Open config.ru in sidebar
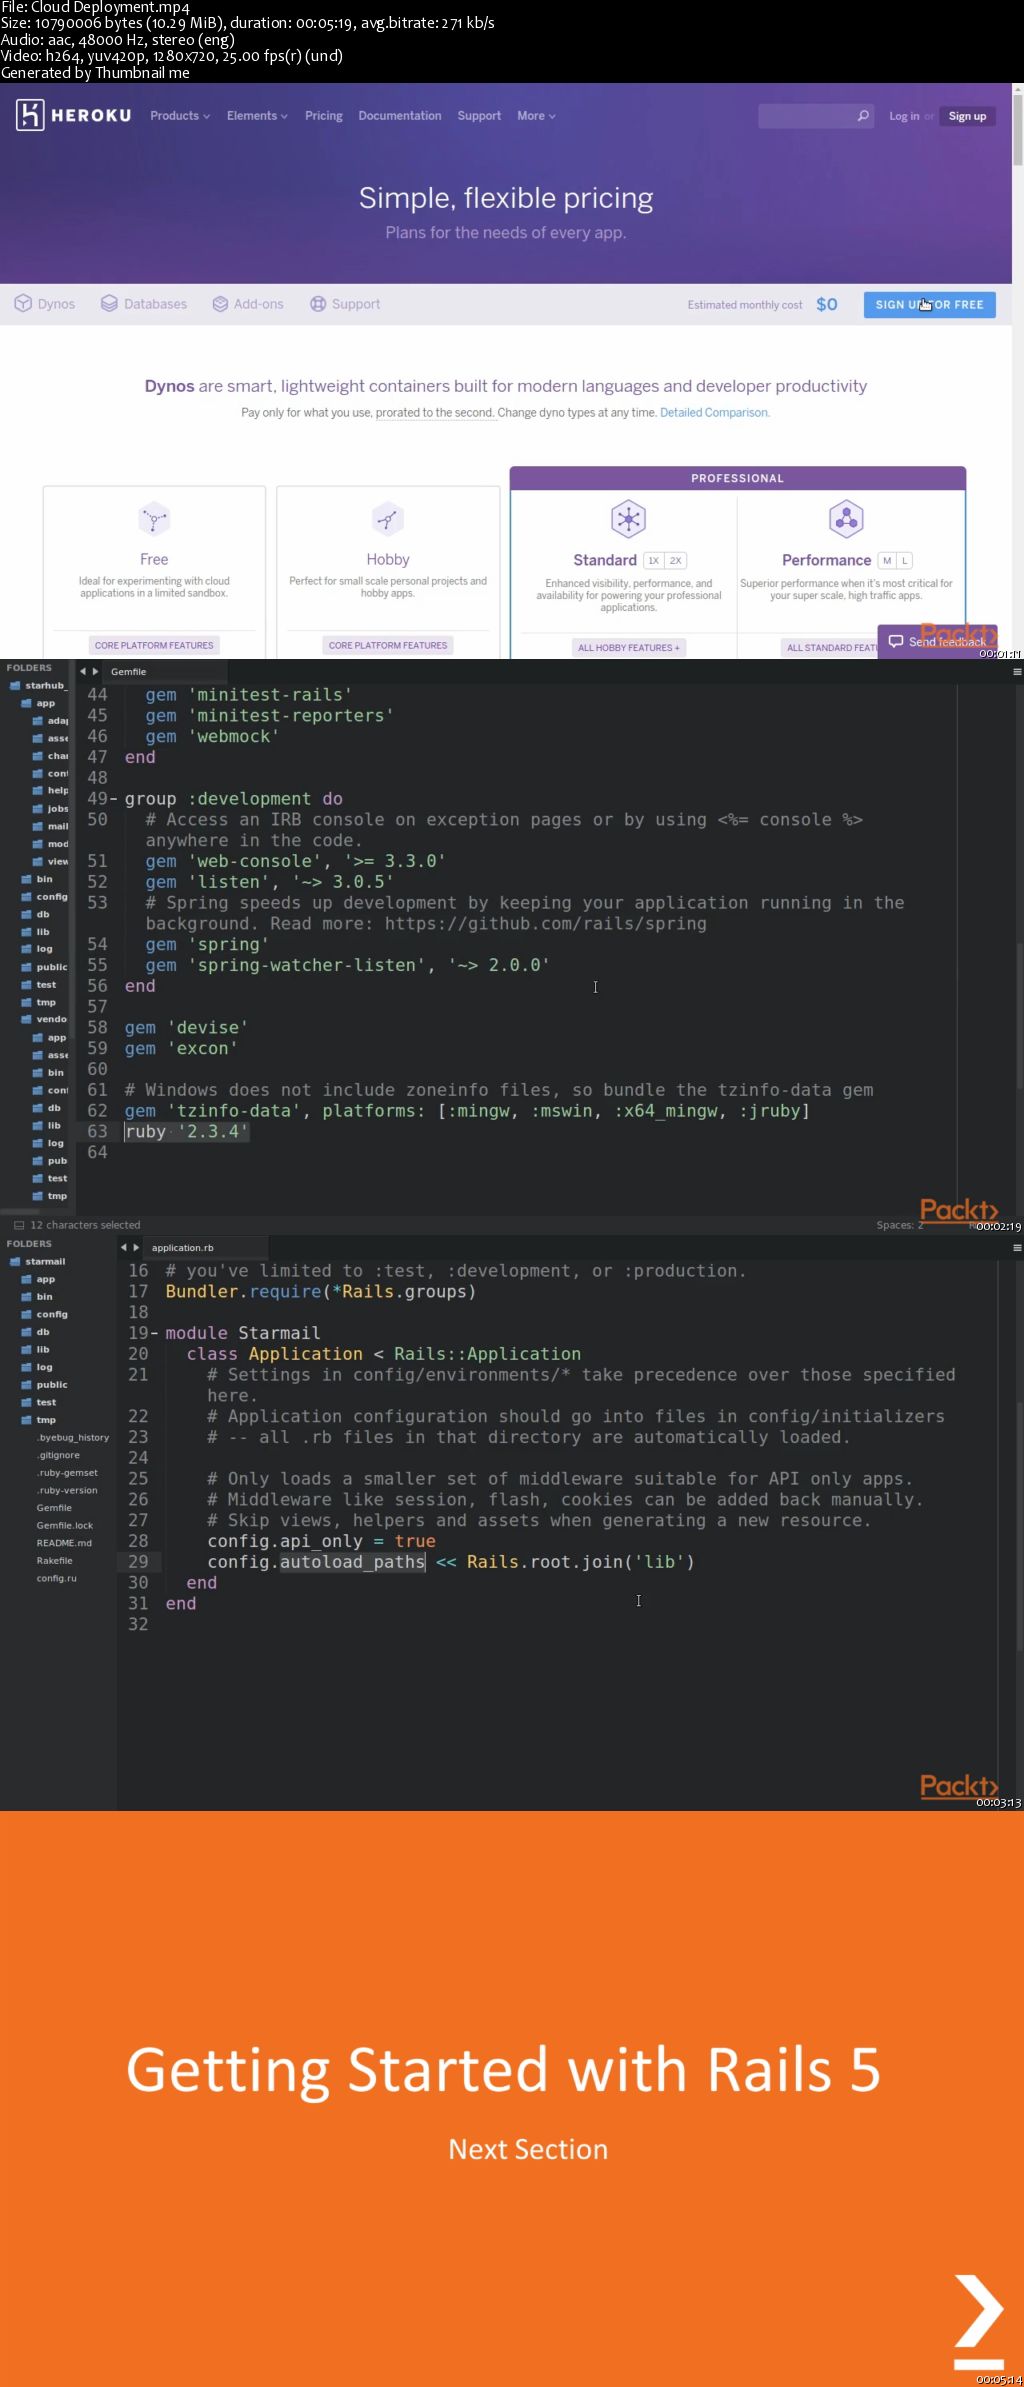The image size is (1024, 2387). tap(56, 1578)
